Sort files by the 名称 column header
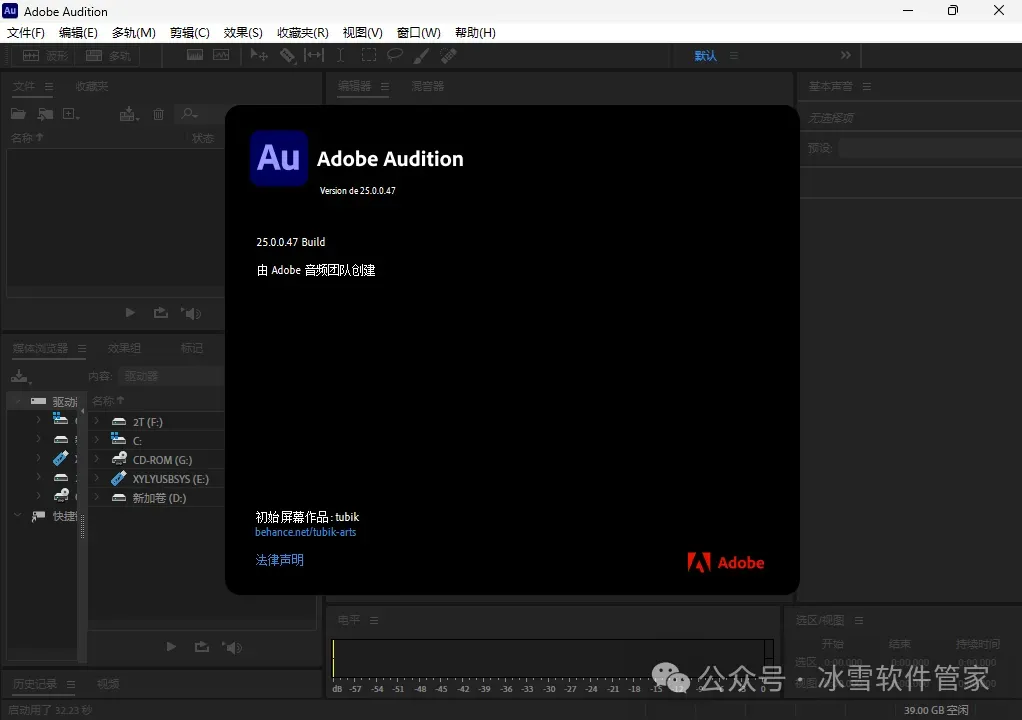The width and height of the screenshot is (1022, 720). [27, 138]
